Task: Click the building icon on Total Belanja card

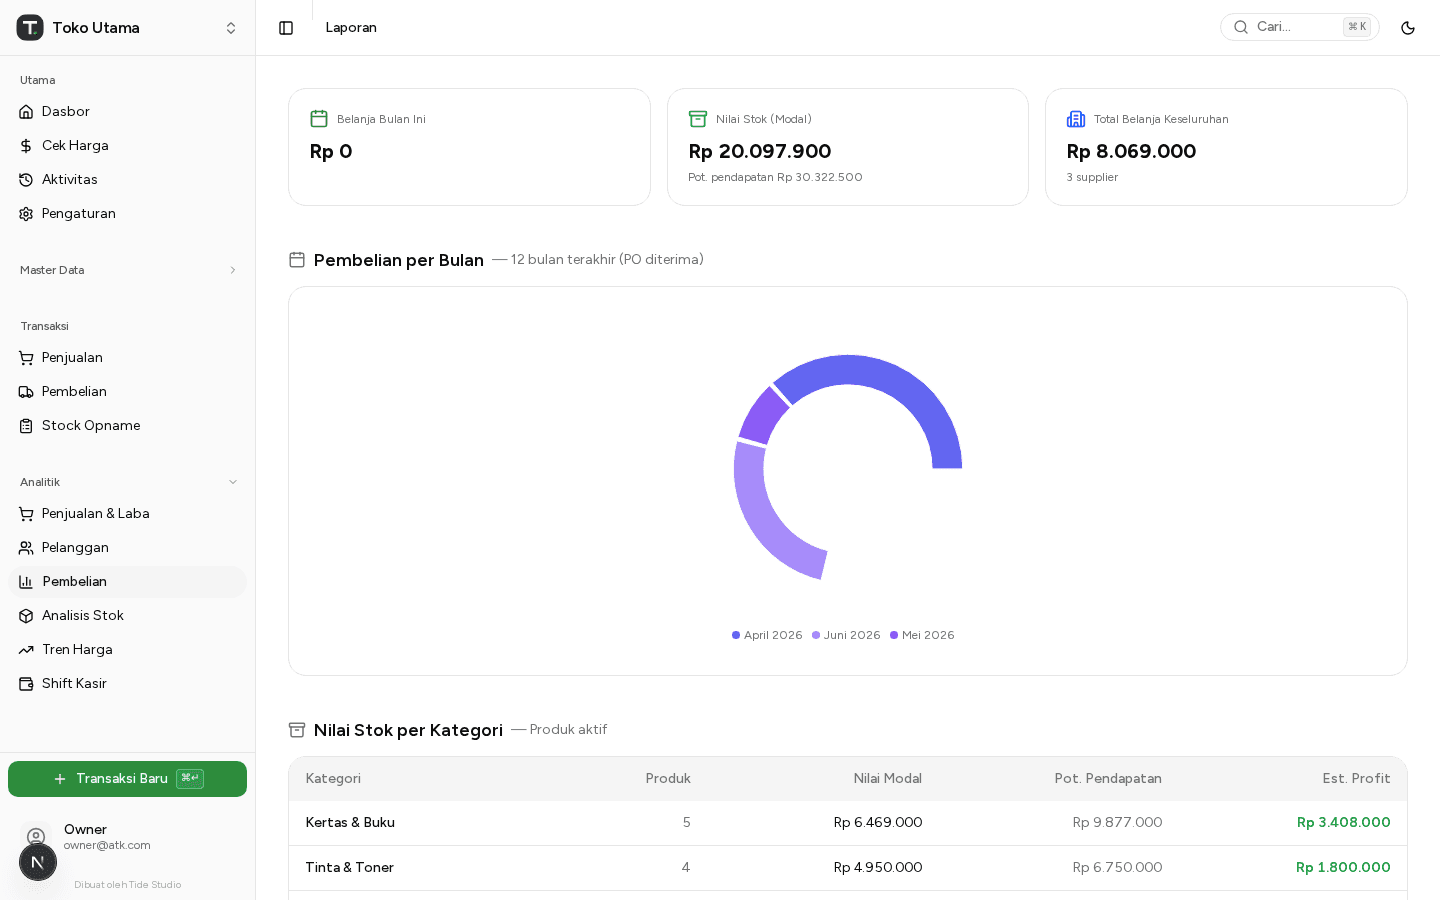Action: click(x=1076, y=119)
